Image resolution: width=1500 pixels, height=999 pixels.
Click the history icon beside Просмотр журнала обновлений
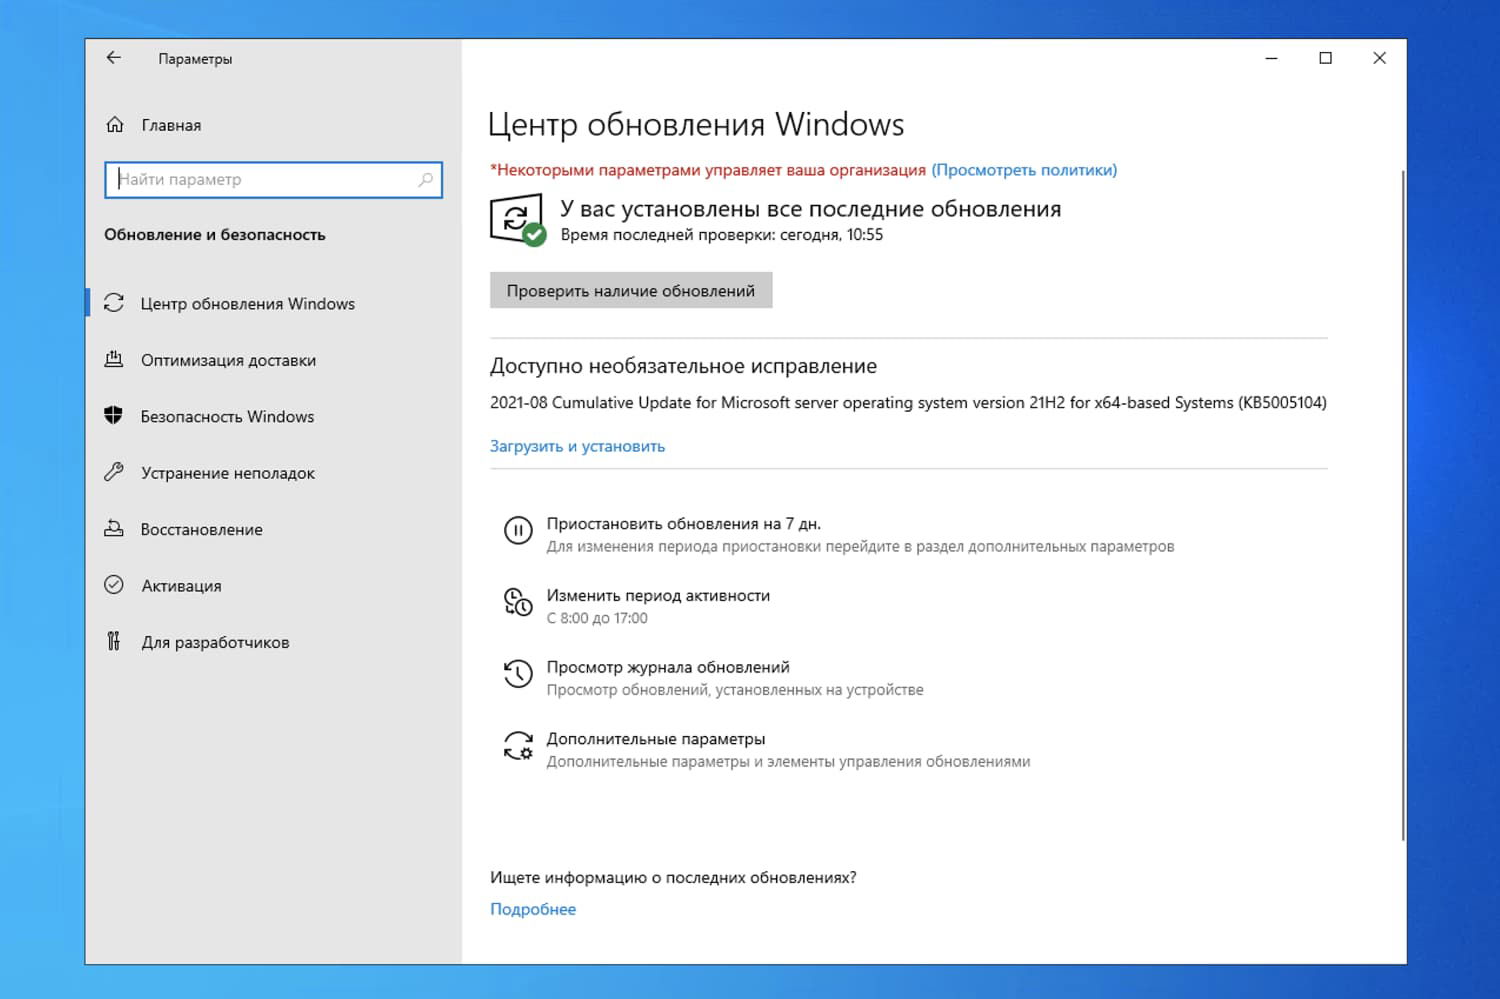(518, 674)
